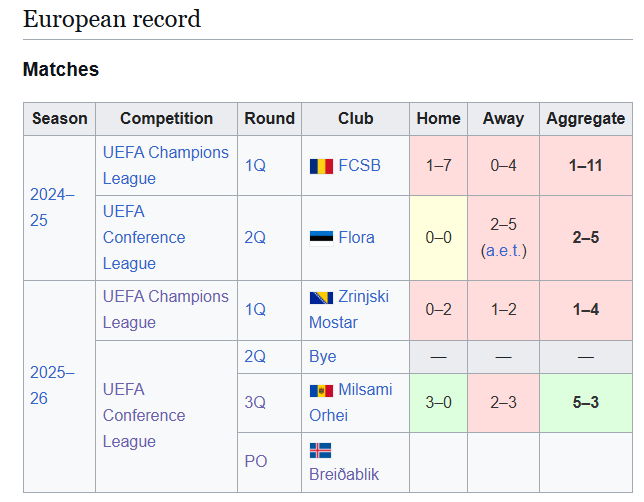
Task: Click the Bosnia flag icon beside Zrinjski
Action: pos(321,298)
